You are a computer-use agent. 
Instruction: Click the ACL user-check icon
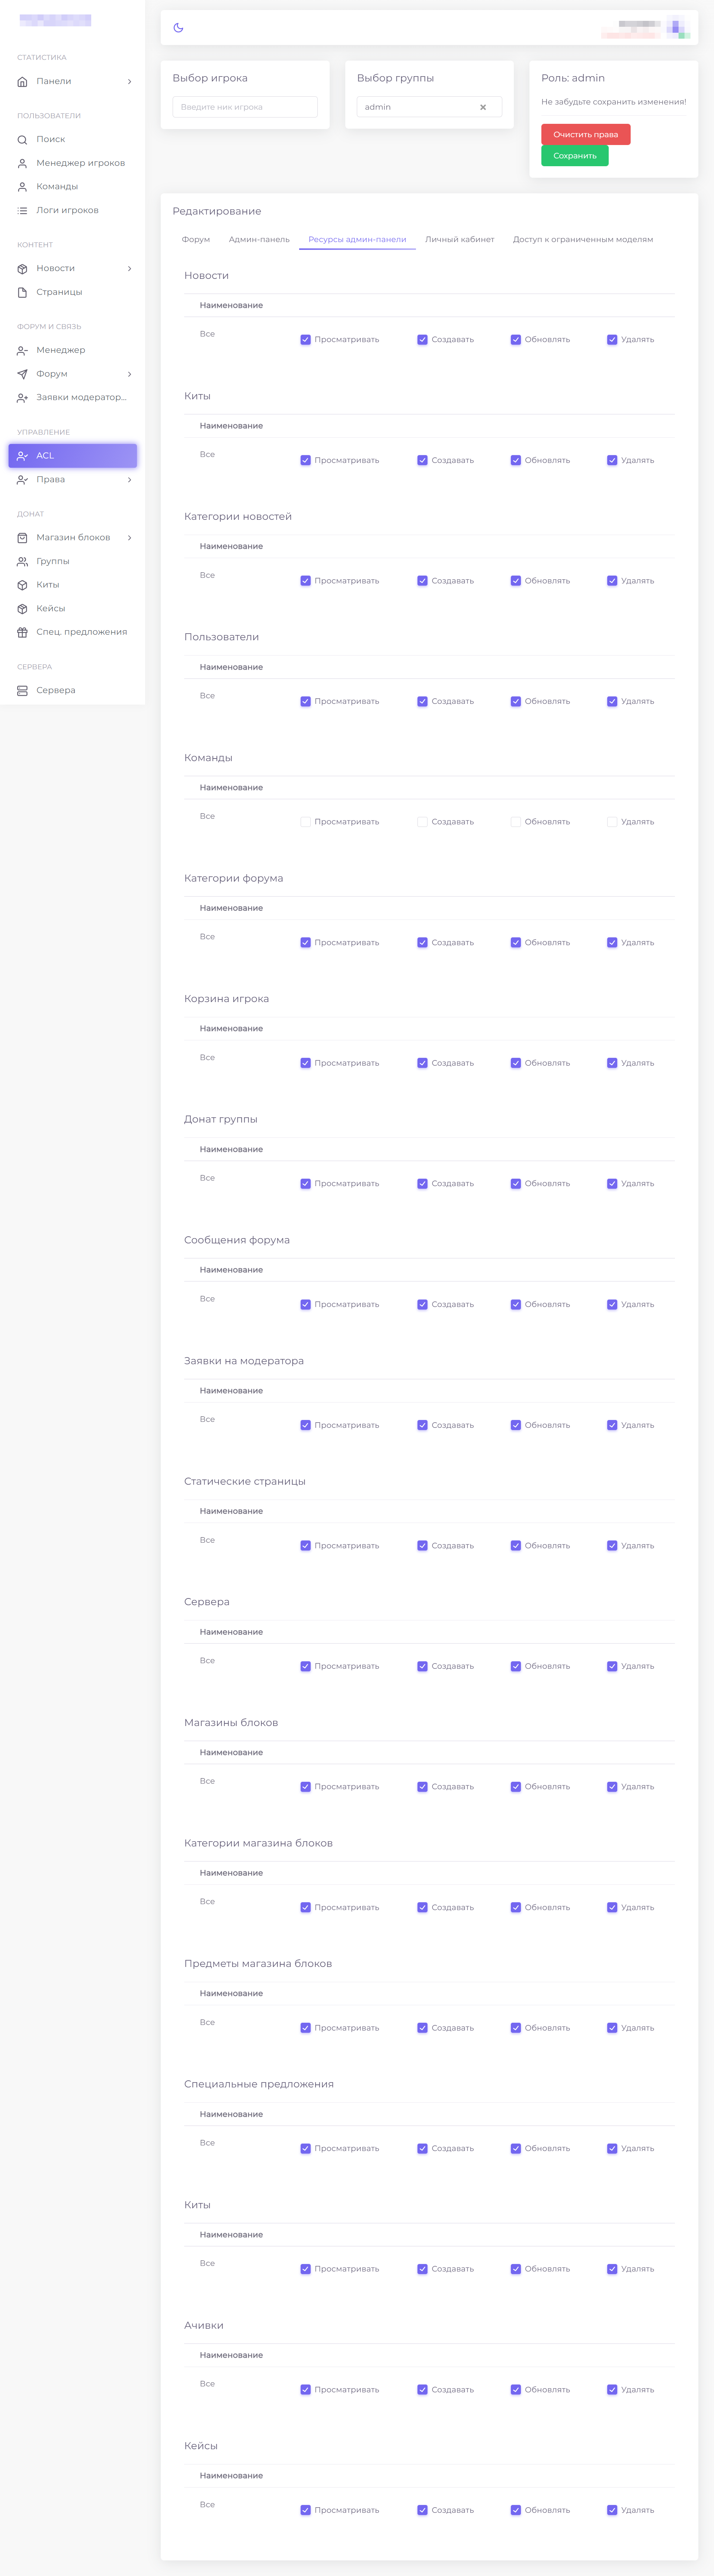point(22,456)
